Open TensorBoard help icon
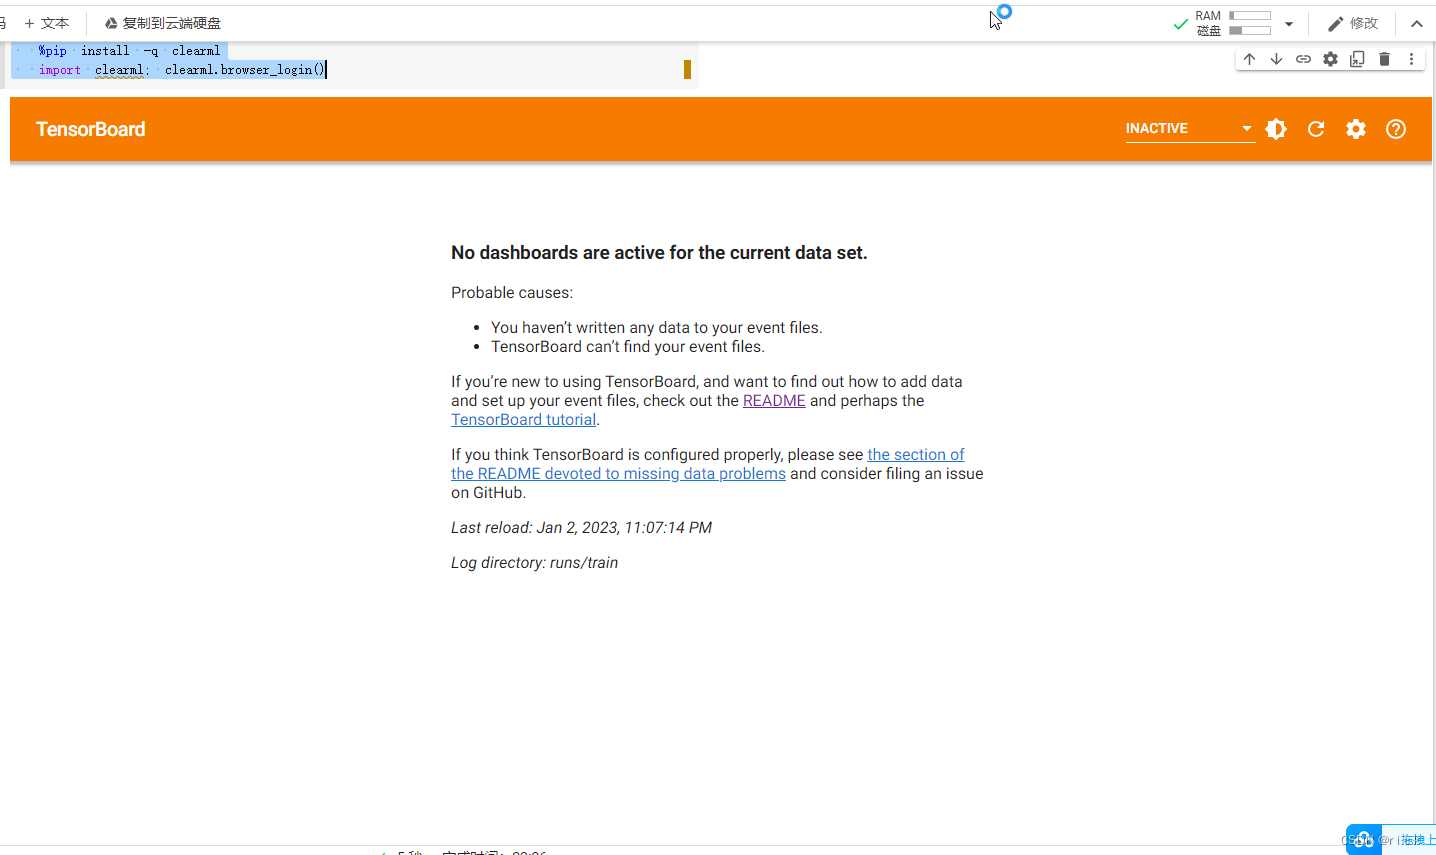The width and height of the screenshot is (1436, 855). 1396,129
